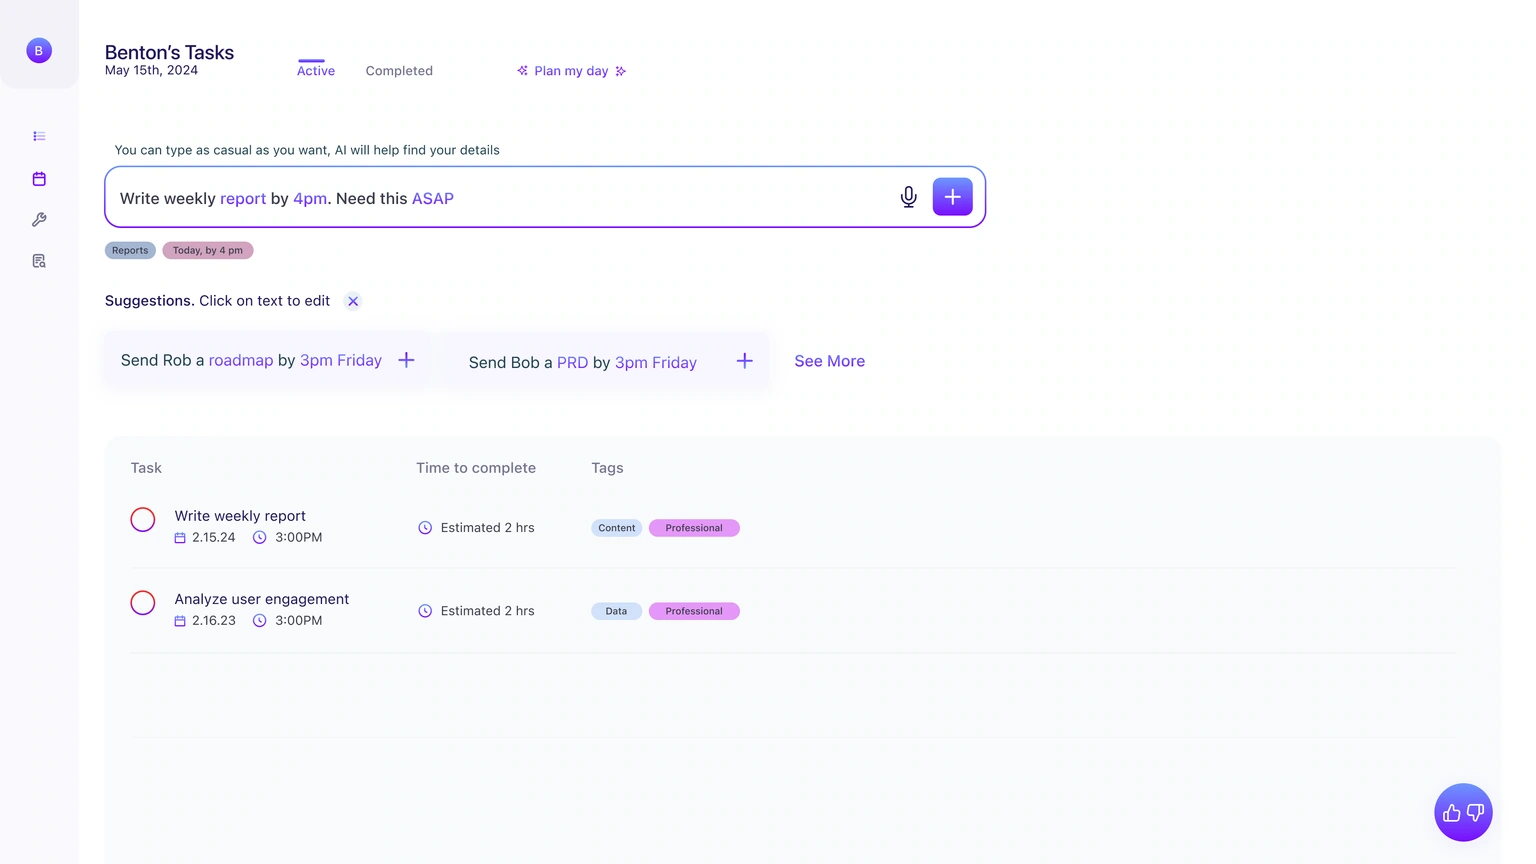This screenshot has width=1536, height=864.
Task: Click the Data tag
Action: point(617,611)
